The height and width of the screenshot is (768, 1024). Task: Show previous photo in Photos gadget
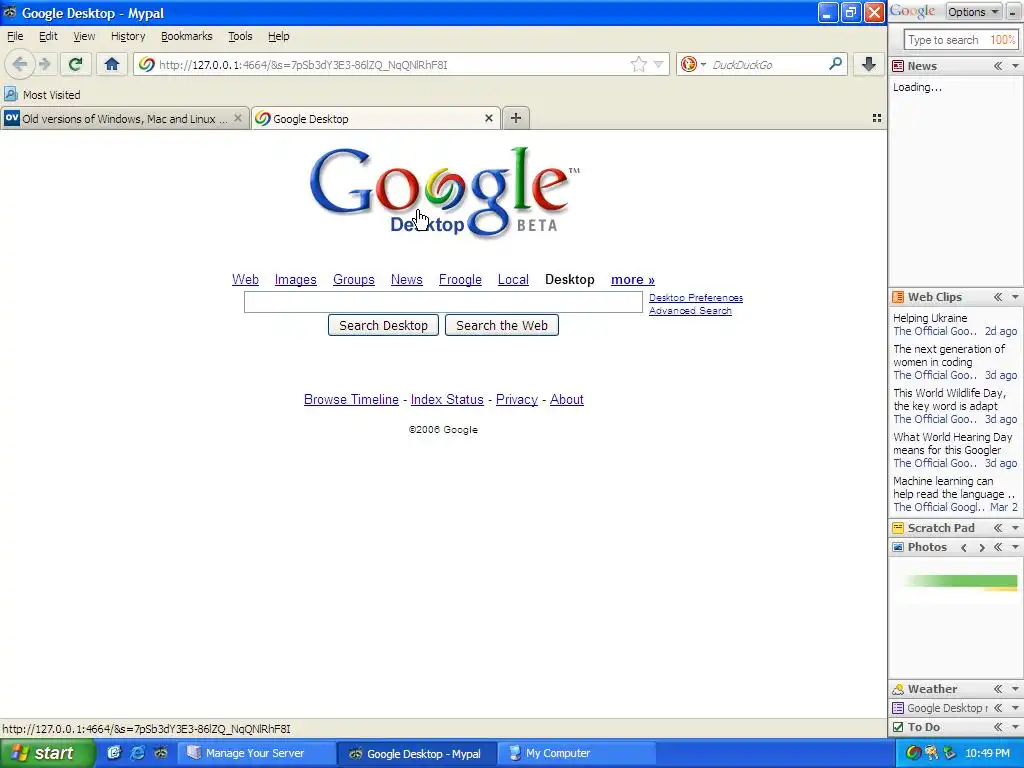coord(964,547)
